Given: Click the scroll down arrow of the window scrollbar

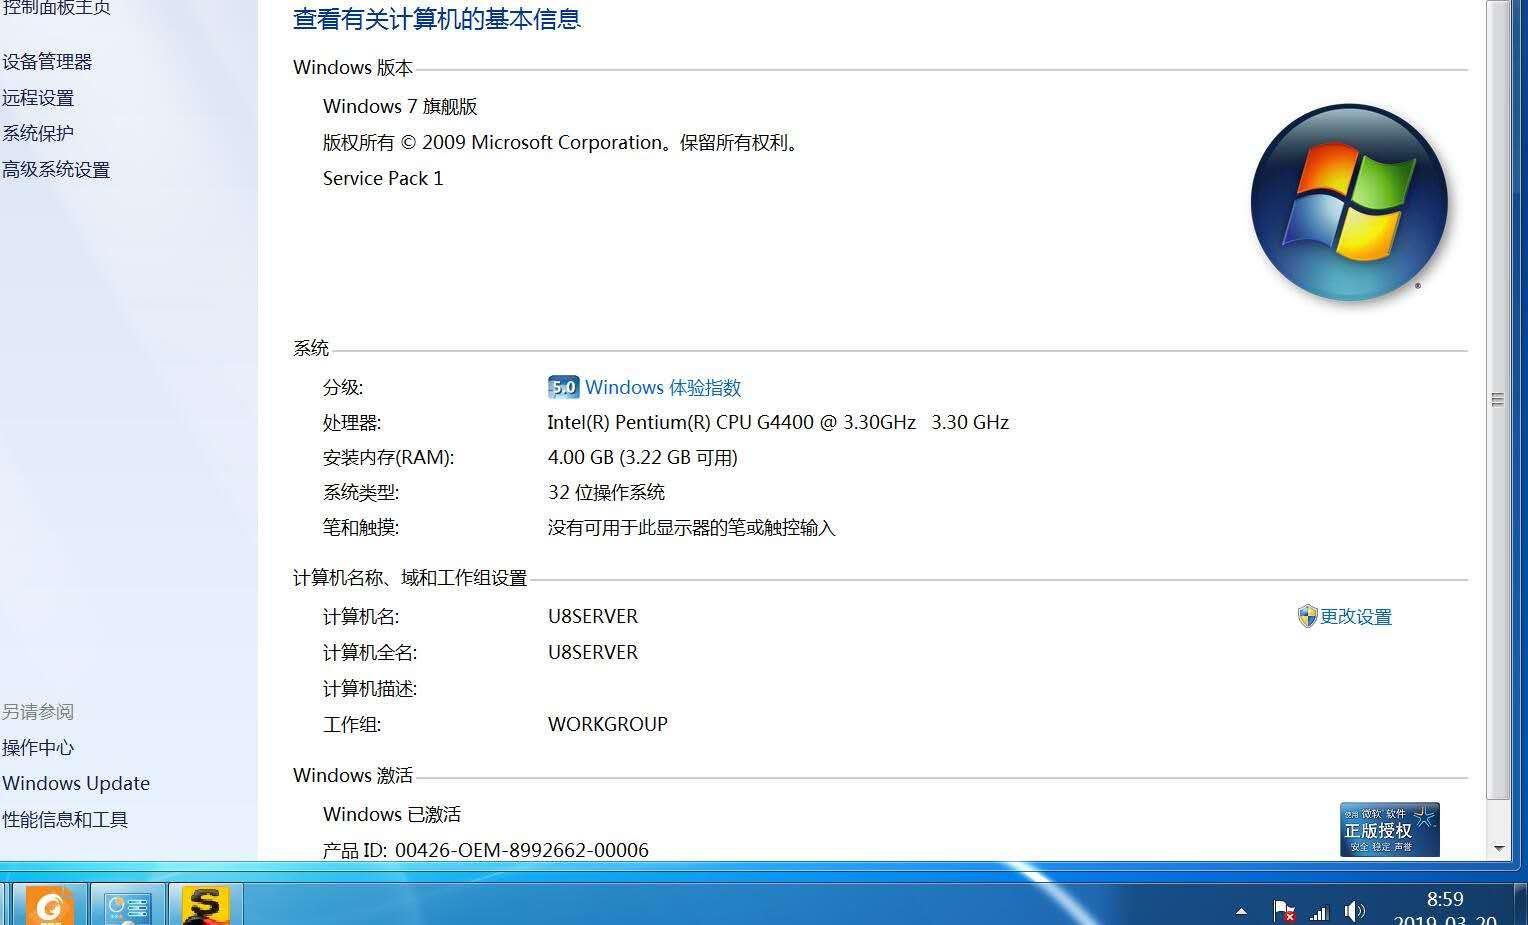Looking at the screenshot, I should coord(1498,848).
